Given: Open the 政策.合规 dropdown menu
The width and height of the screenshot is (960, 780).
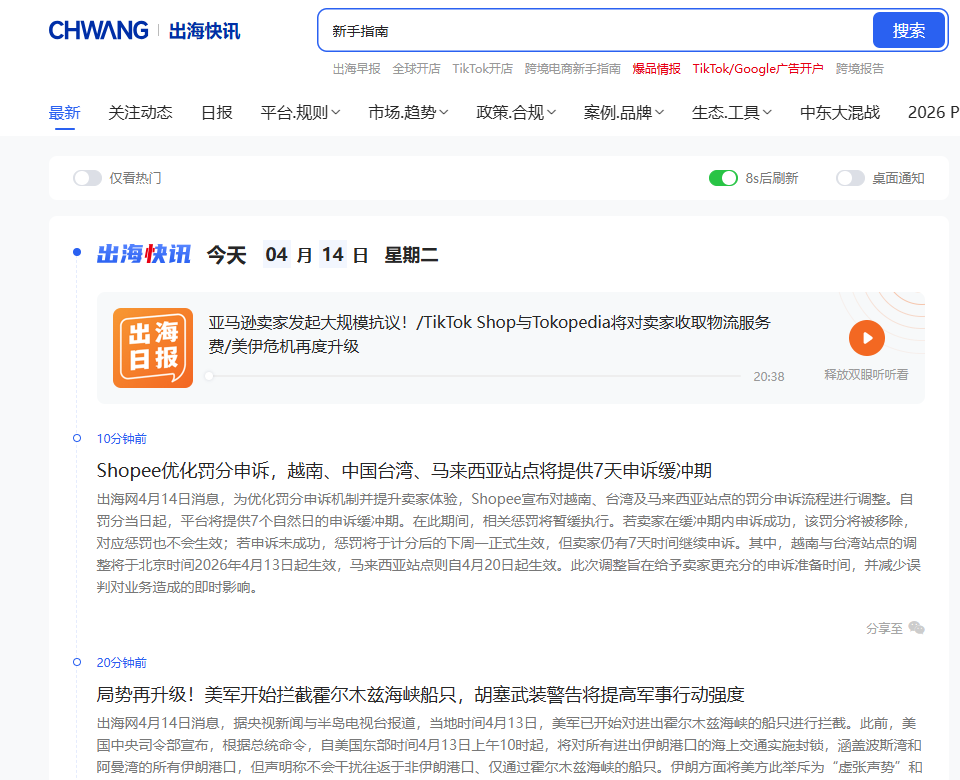Looking at the screenshot, I should (x=516, y=113).
